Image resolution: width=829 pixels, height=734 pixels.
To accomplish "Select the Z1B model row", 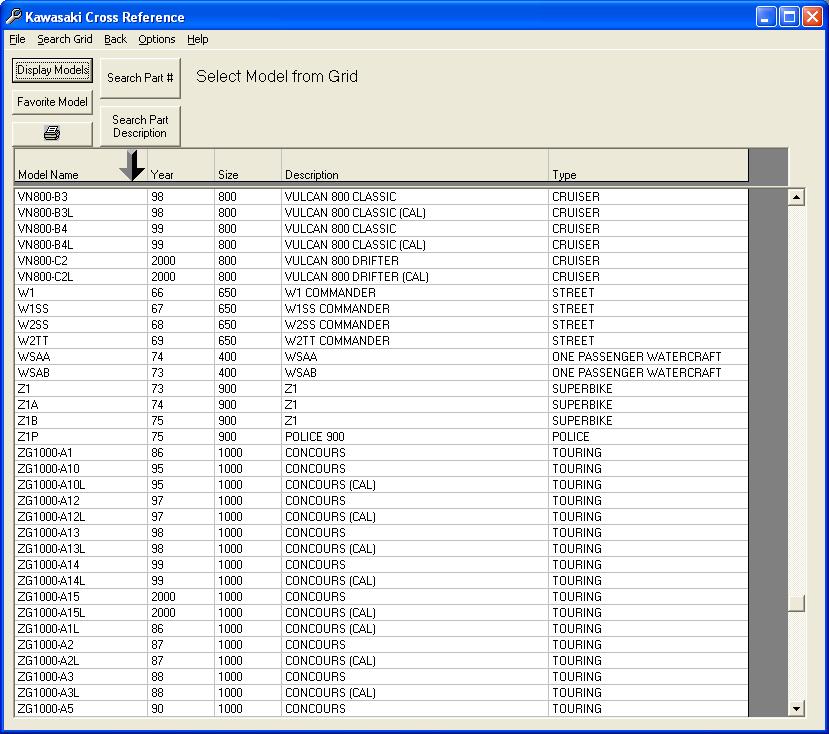I will [x=381, y=420].
